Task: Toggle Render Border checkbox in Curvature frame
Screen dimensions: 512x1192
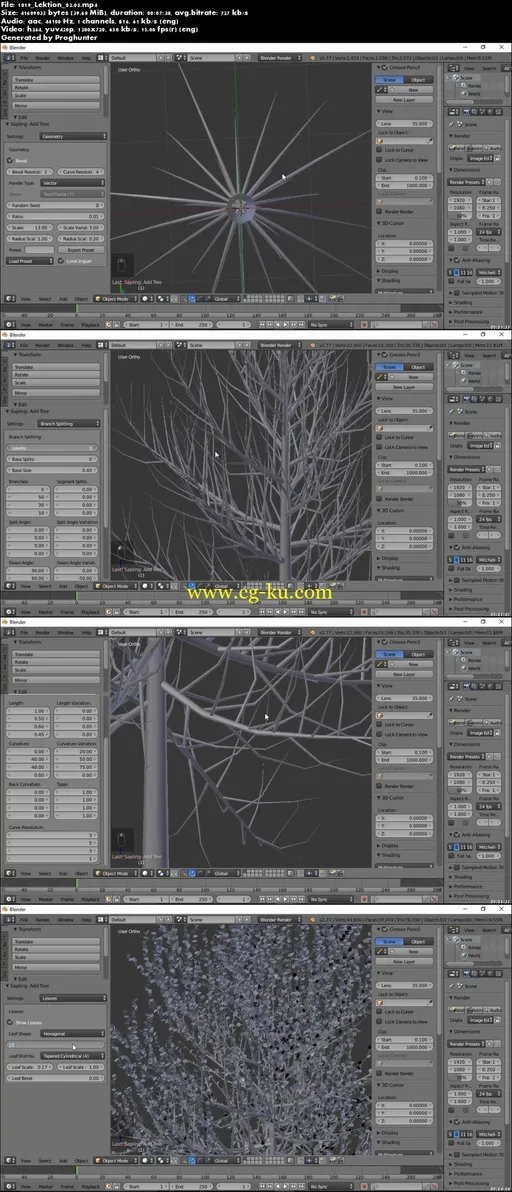Action: coord(380,786)
